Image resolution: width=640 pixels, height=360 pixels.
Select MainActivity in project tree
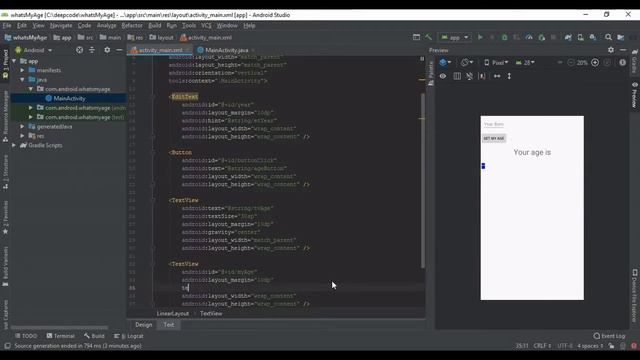69,98
